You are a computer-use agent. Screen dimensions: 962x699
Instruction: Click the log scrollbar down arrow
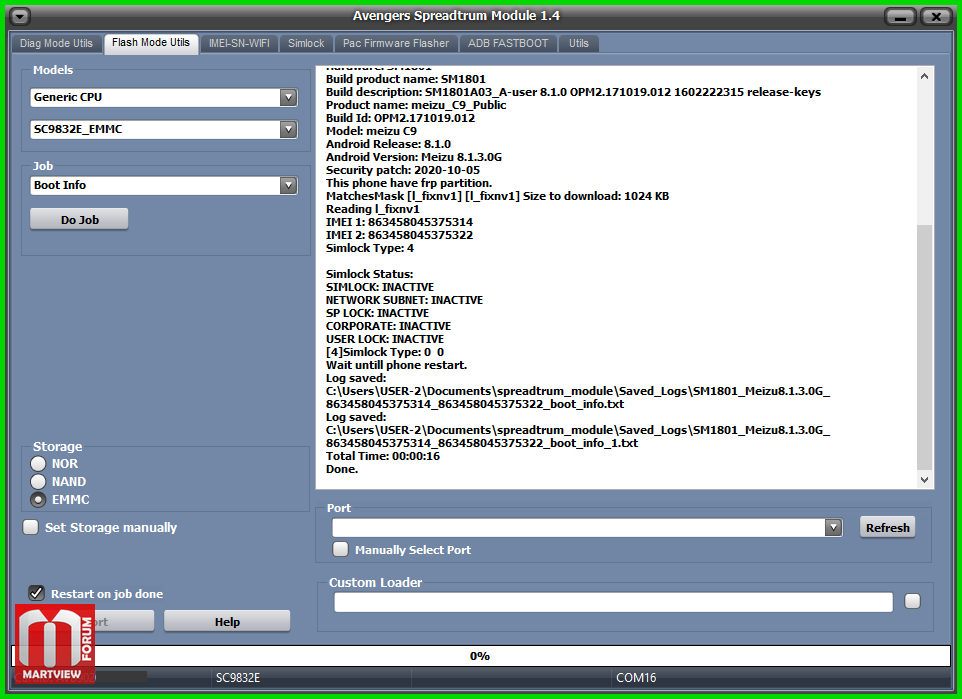[x=925, y=480]
